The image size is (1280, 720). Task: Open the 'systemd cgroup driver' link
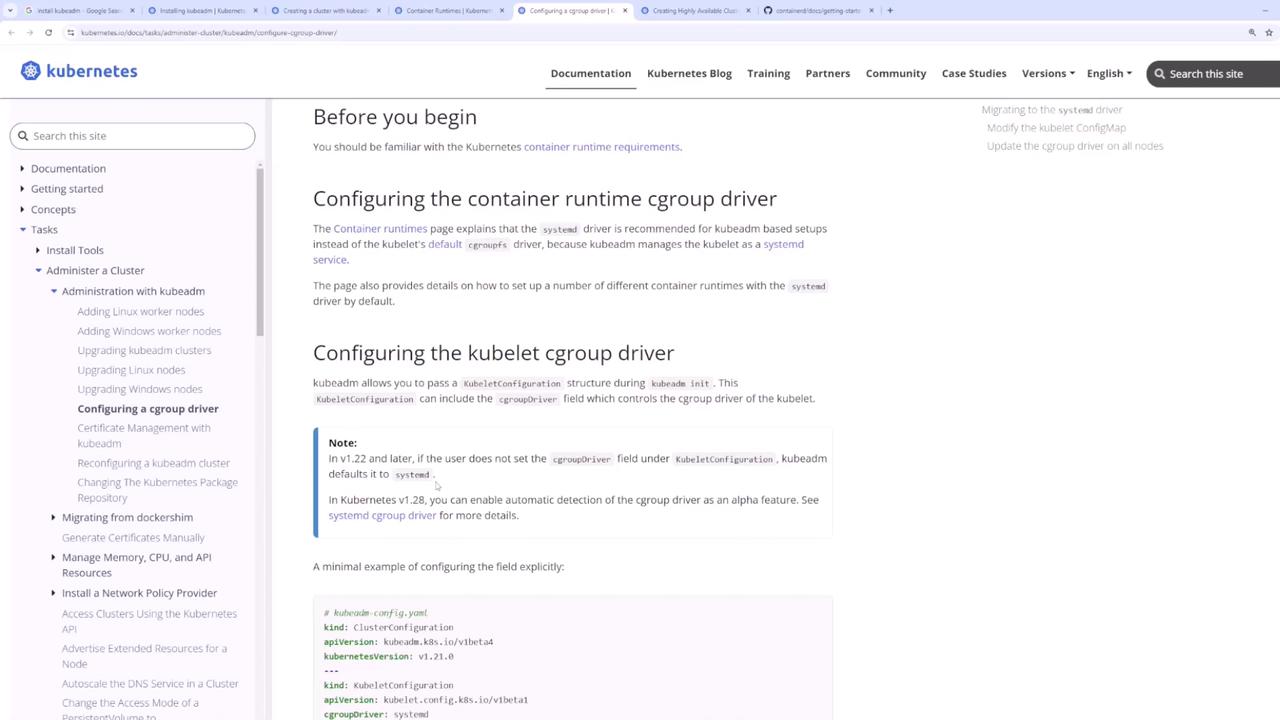coord(382,515)
